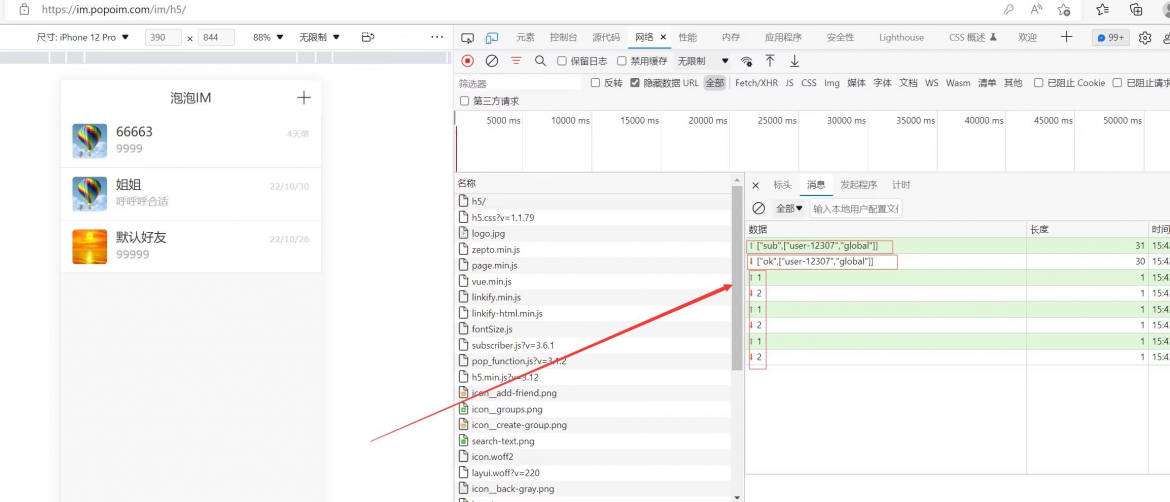Uncheck the 隐藏数据 URL checkbox
The image size is (1170, 502).
coord(635,83)
